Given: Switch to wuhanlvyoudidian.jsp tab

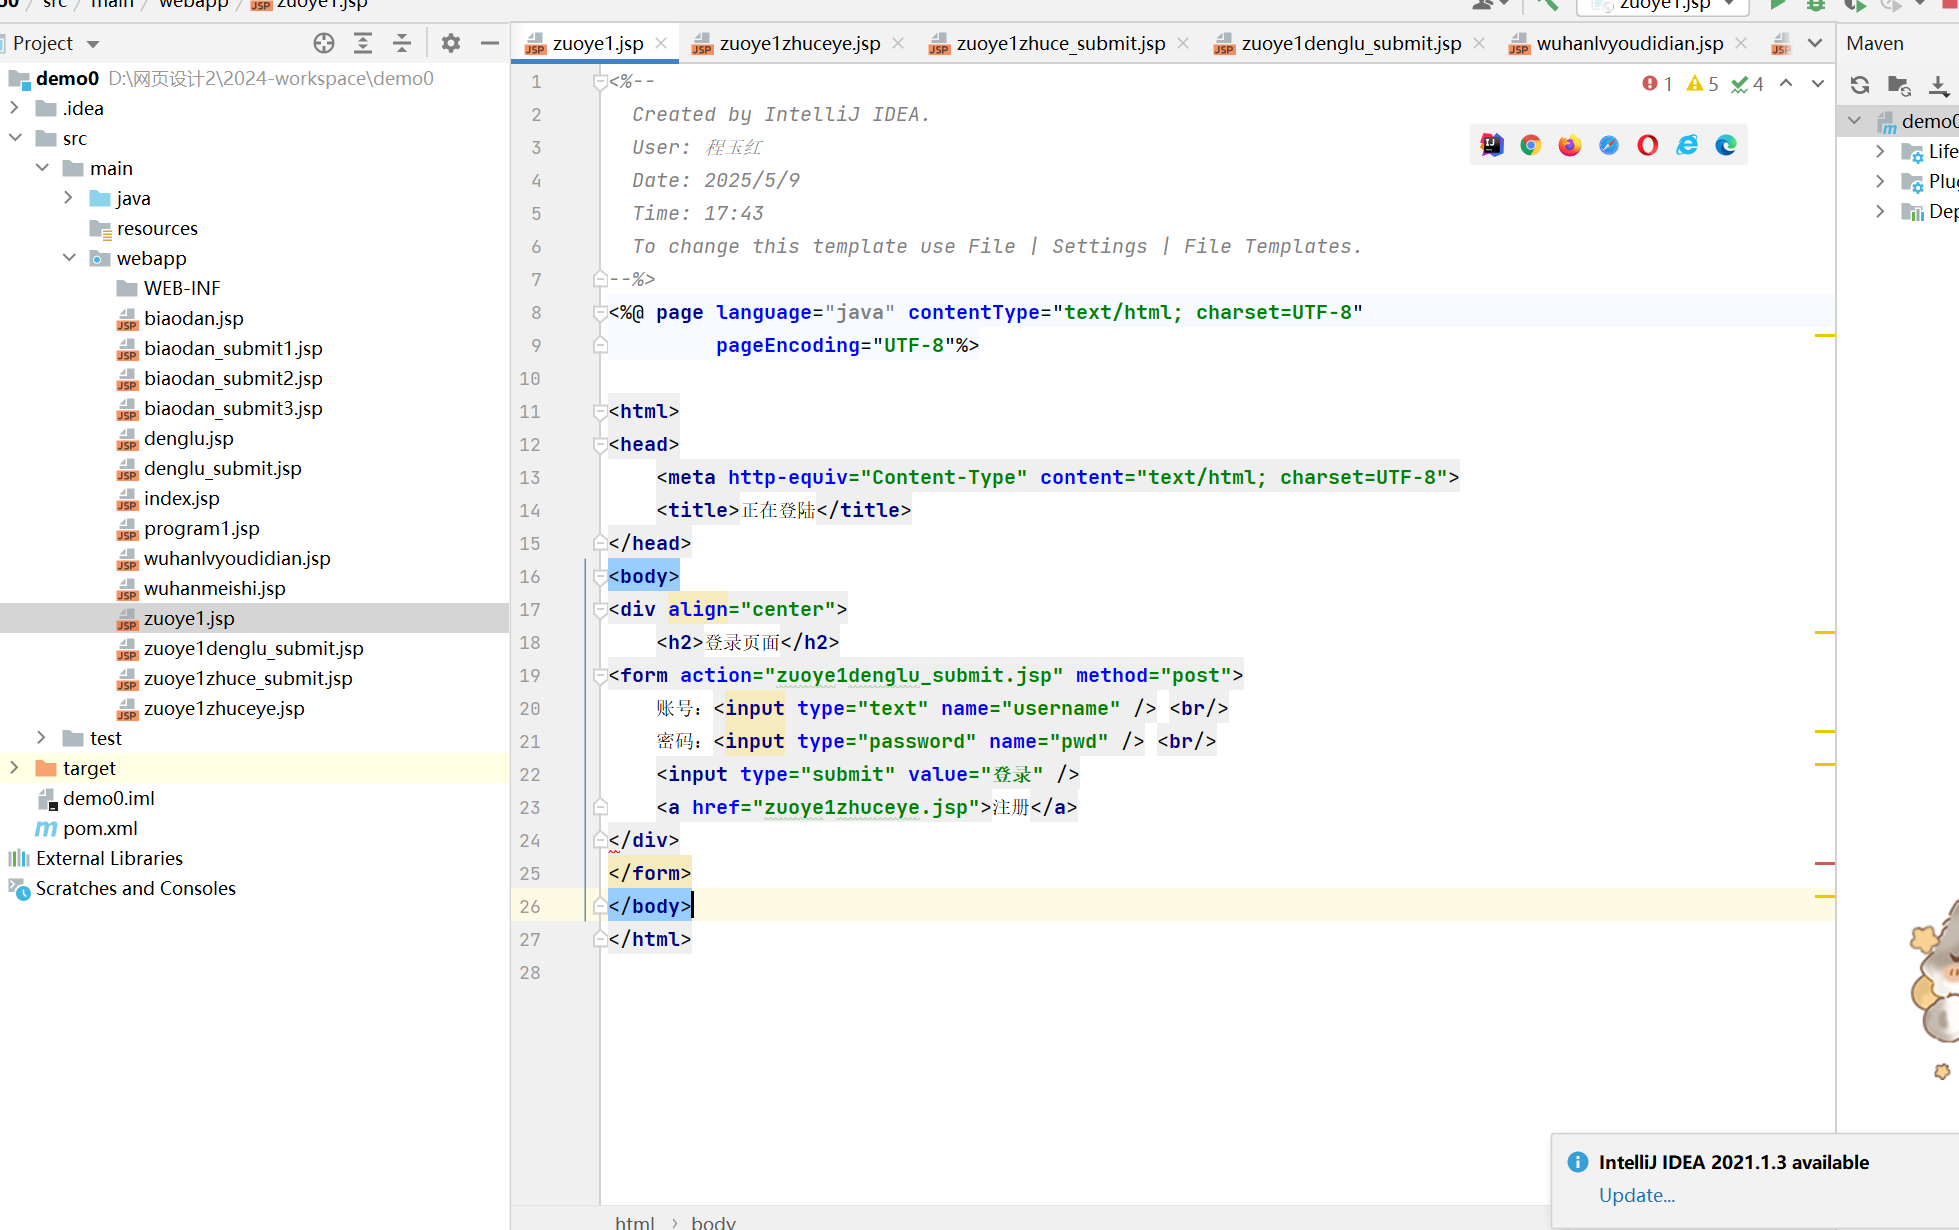Looking at the screenshot, I should click(x=1630, y=43).
